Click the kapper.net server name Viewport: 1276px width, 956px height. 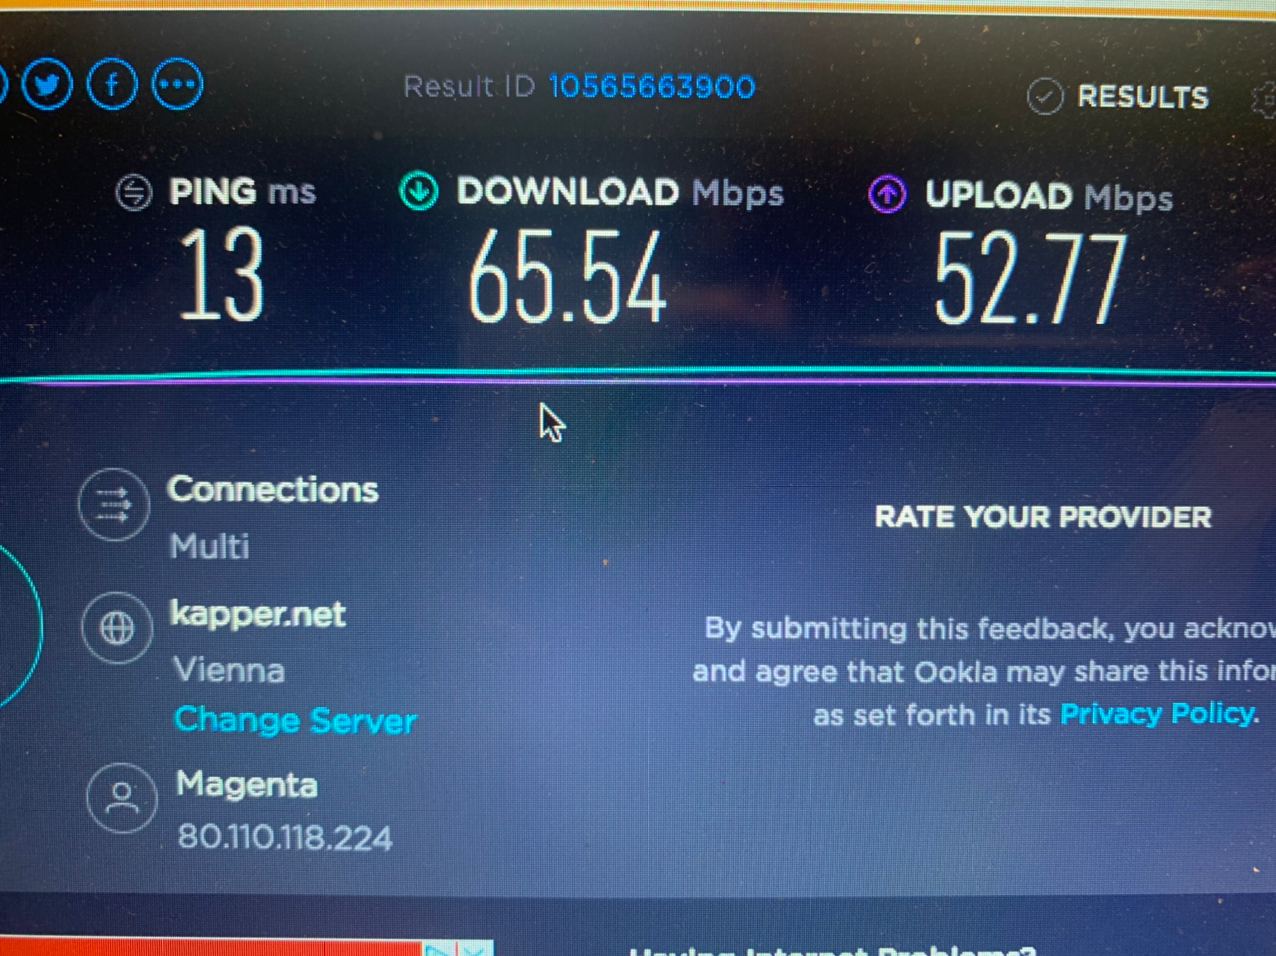pyautogui.click(x=258, y=614)
